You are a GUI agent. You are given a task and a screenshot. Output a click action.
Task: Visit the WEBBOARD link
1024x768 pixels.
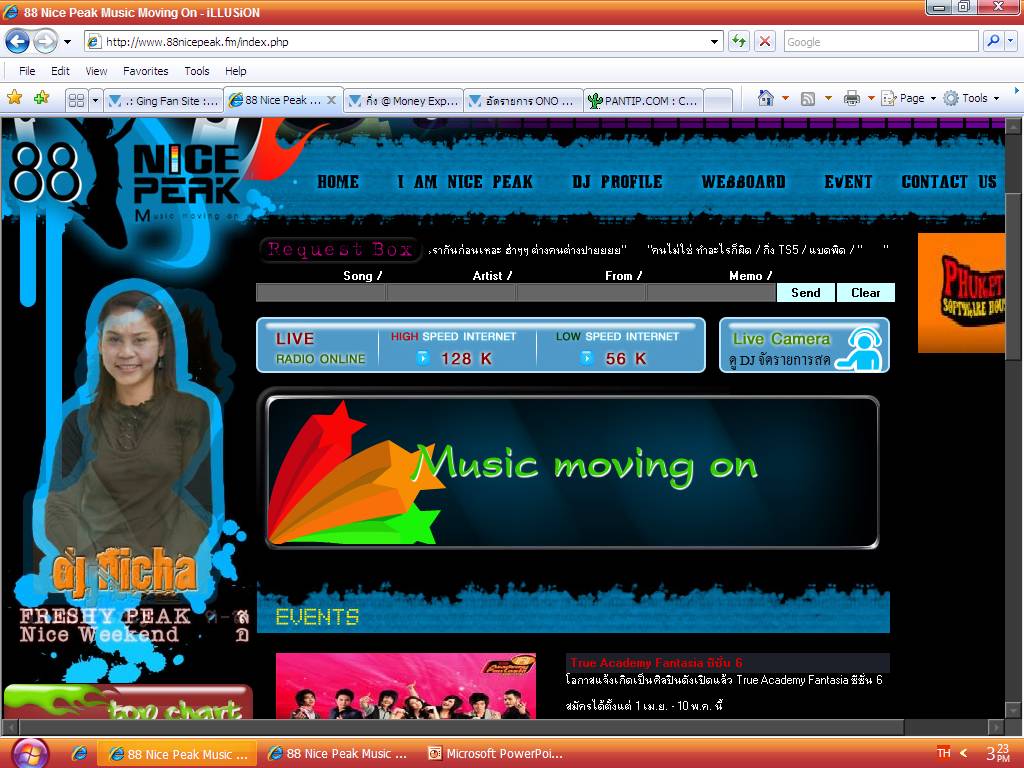[743, 182]
